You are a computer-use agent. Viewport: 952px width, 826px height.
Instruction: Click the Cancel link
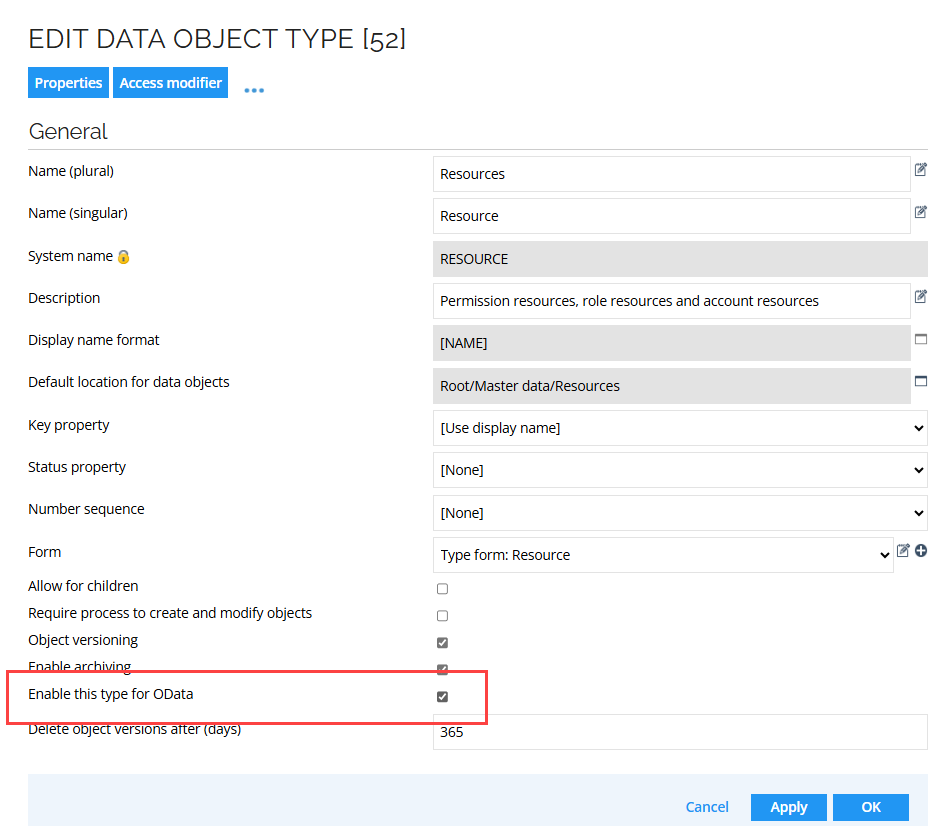click(707, 807)
